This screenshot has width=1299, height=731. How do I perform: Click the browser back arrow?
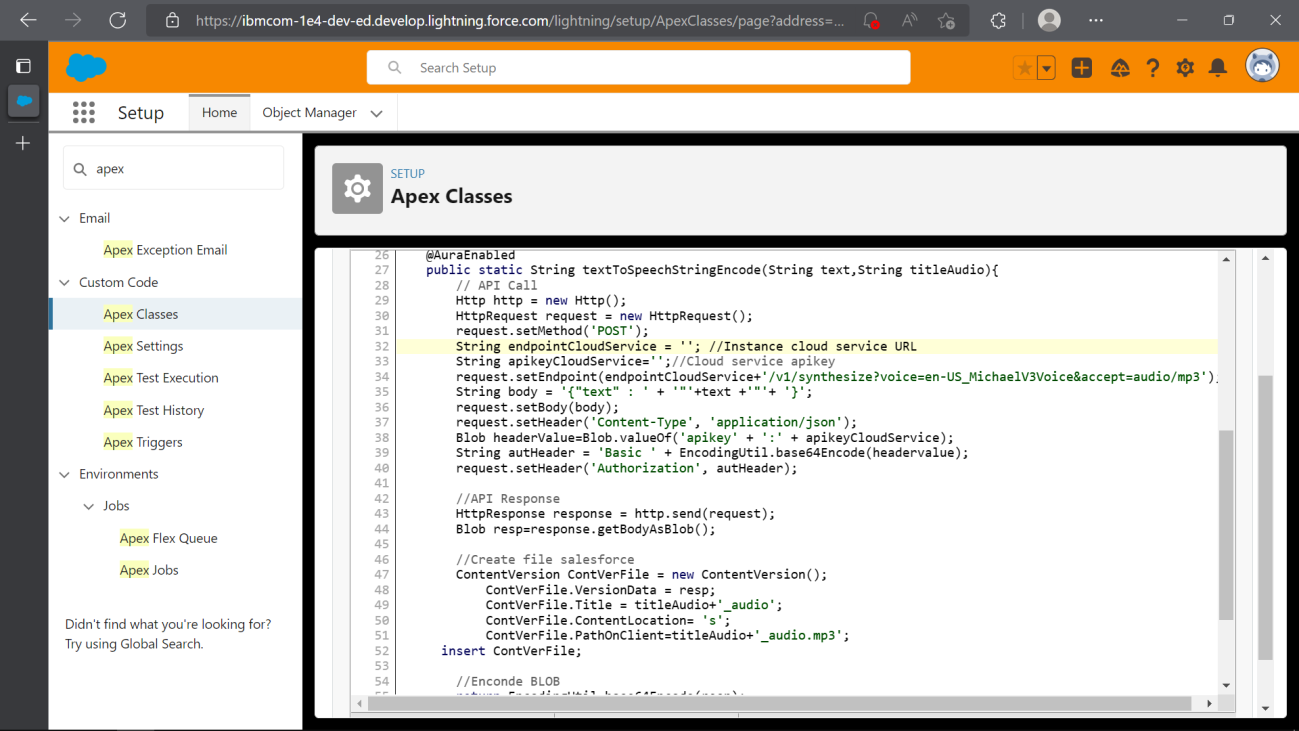27,19
